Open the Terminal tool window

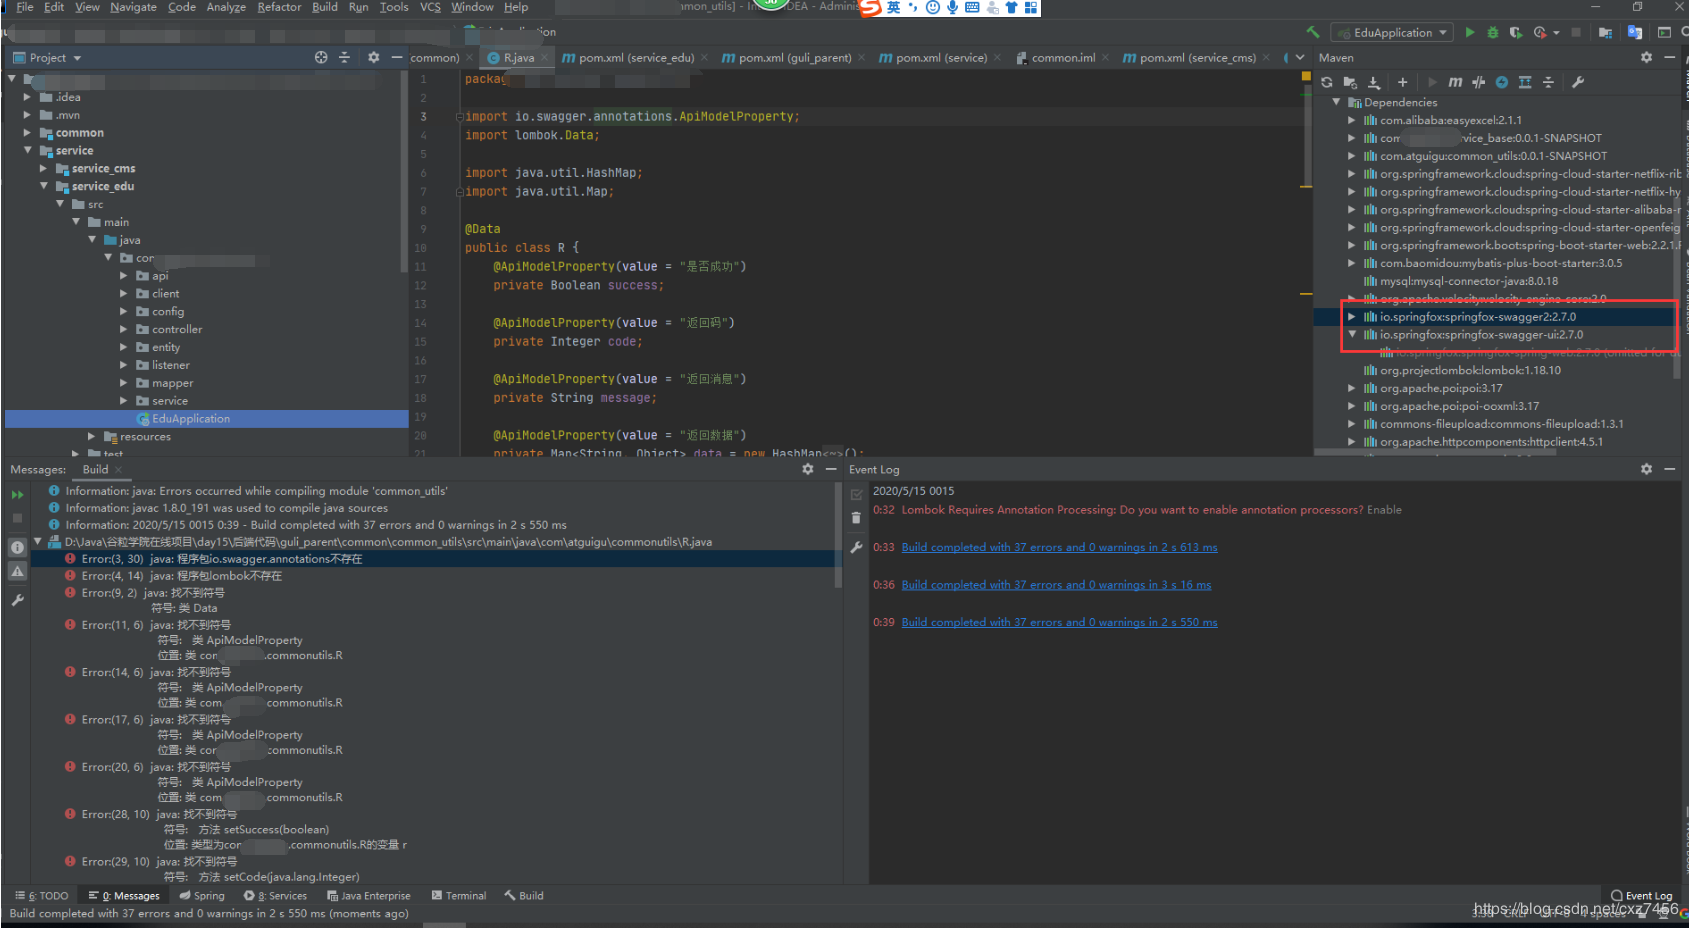tap(459, 896)
